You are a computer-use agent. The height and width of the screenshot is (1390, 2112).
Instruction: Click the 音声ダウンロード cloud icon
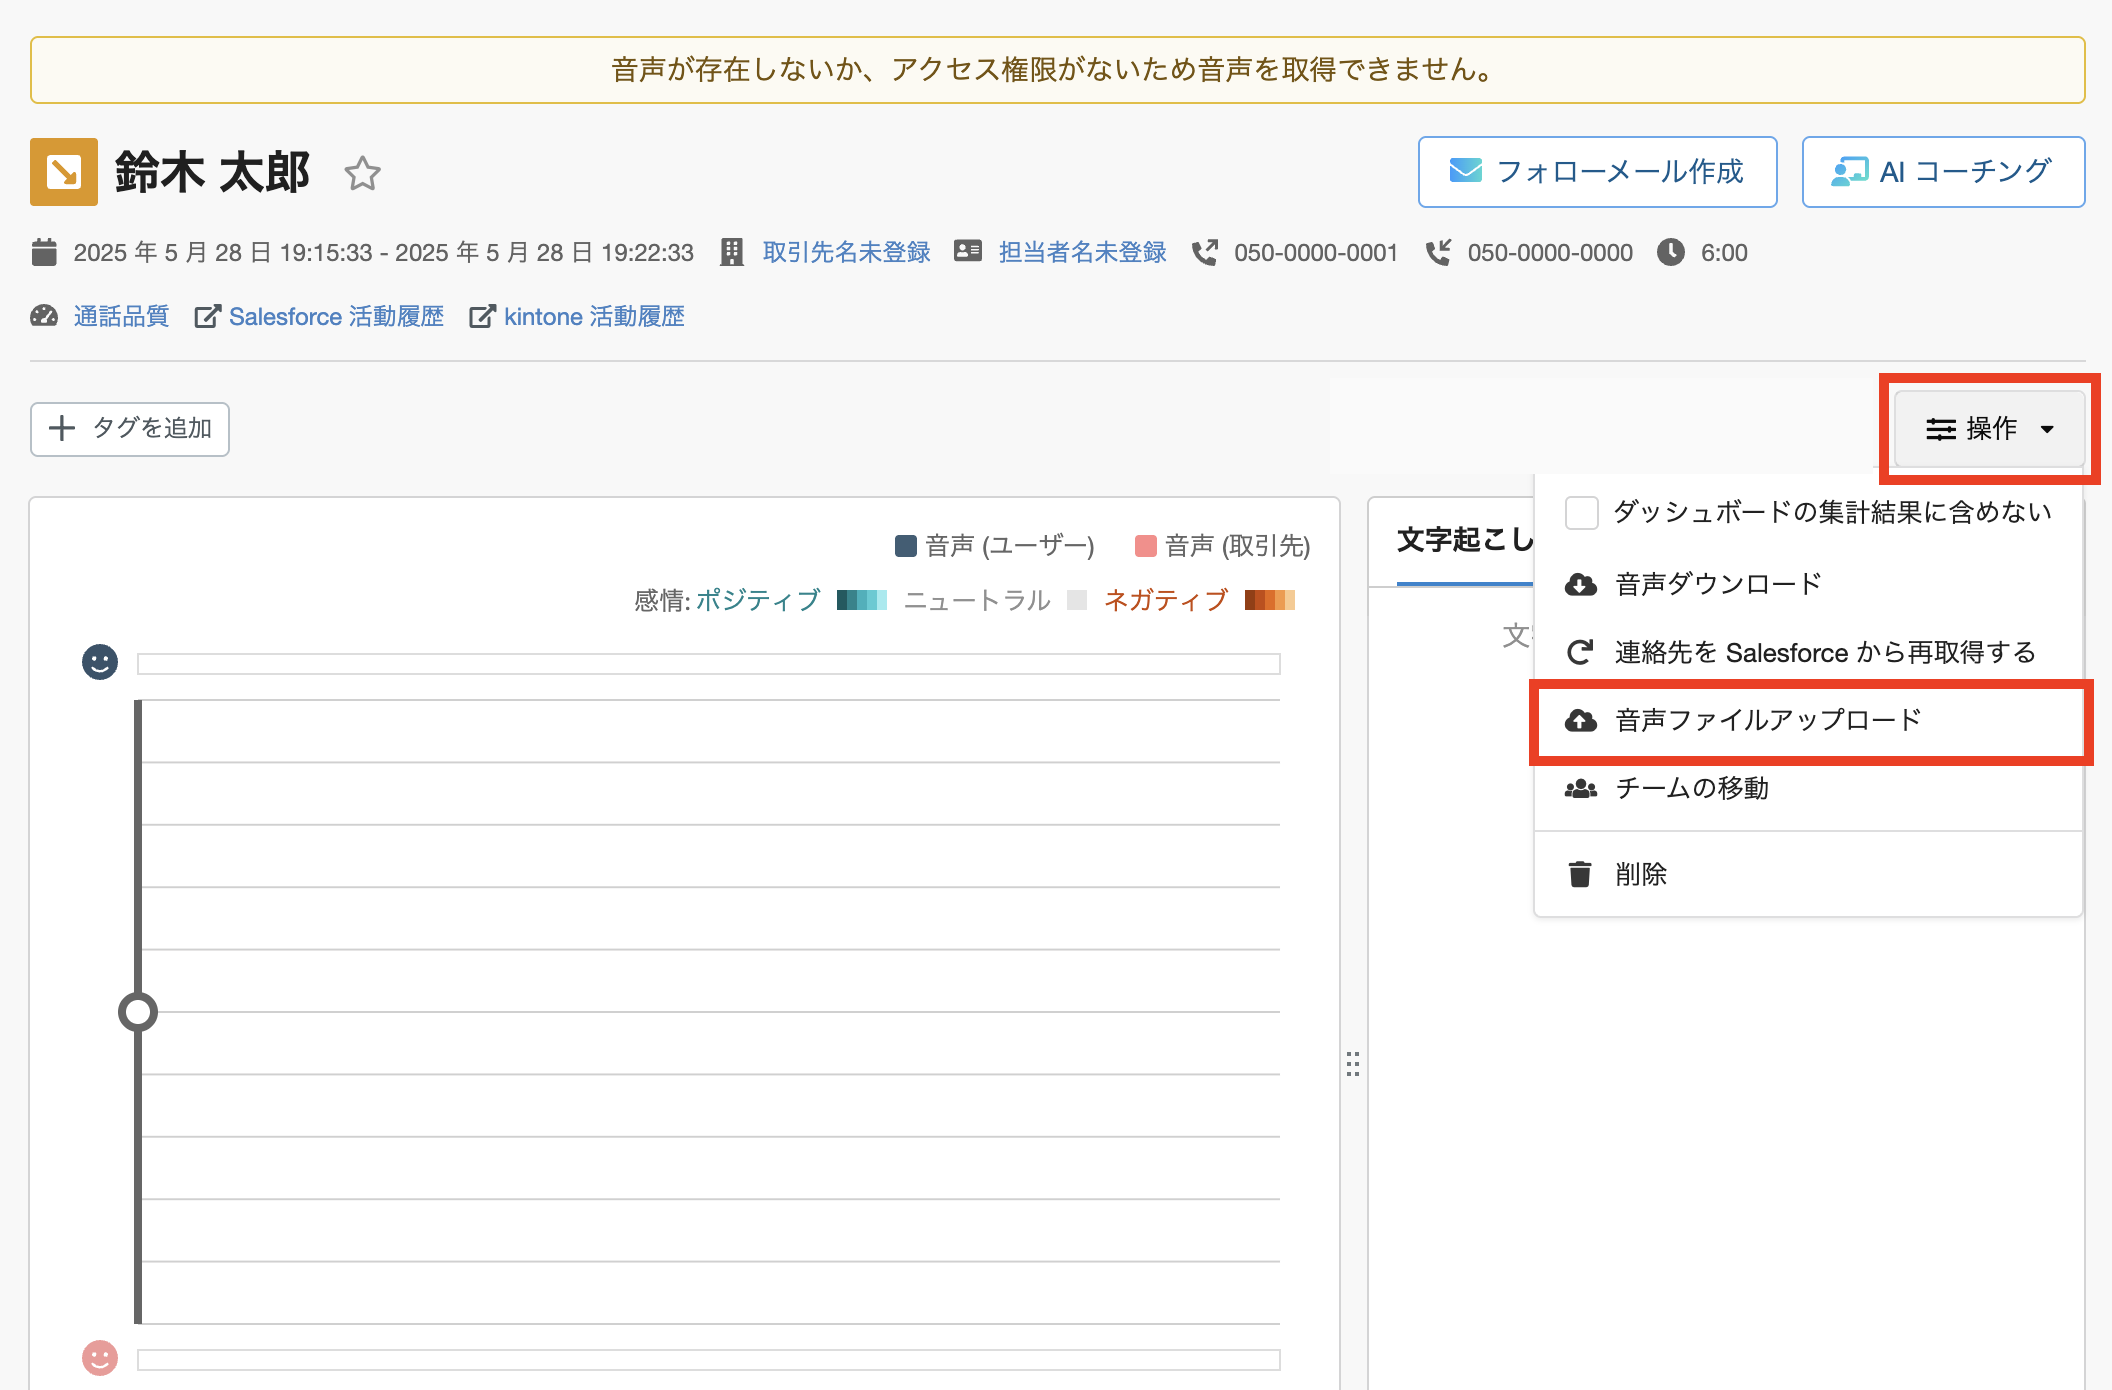coord(1580,584)
